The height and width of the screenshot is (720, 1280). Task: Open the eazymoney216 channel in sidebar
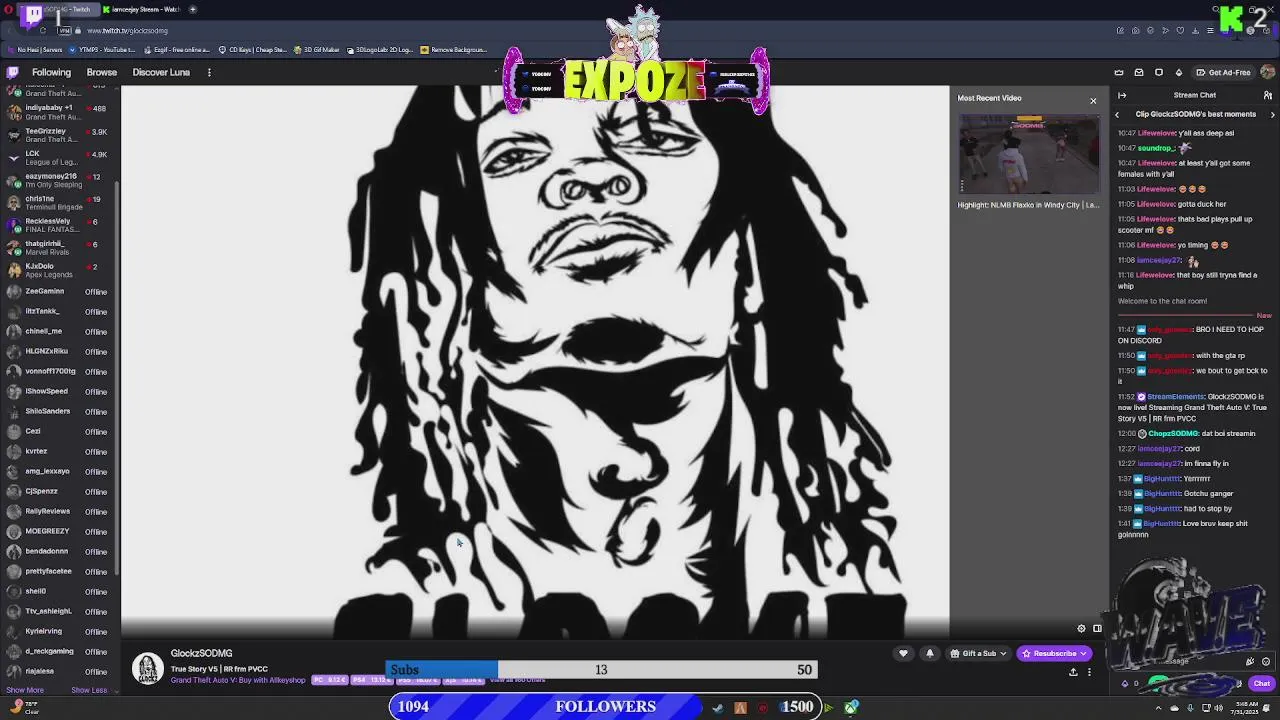(58, 180)
